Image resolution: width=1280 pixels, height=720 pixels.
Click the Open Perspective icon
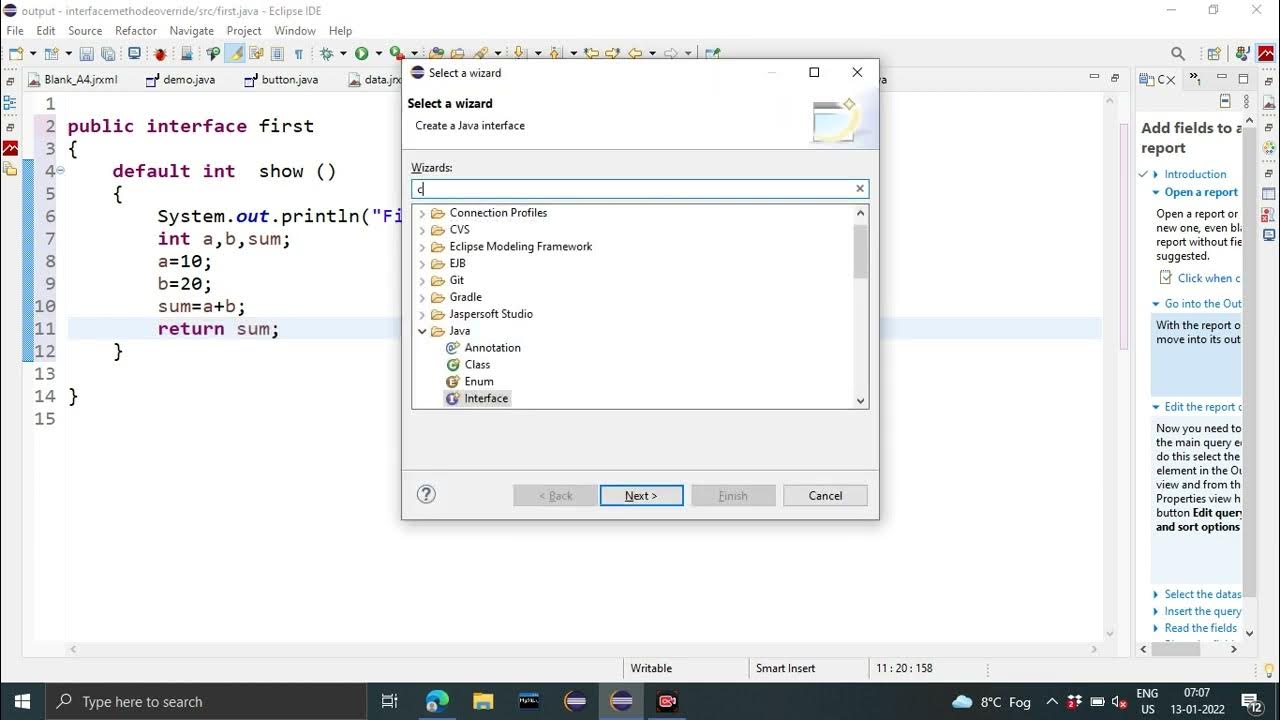pyautogui.click(x=1215, y=53)
